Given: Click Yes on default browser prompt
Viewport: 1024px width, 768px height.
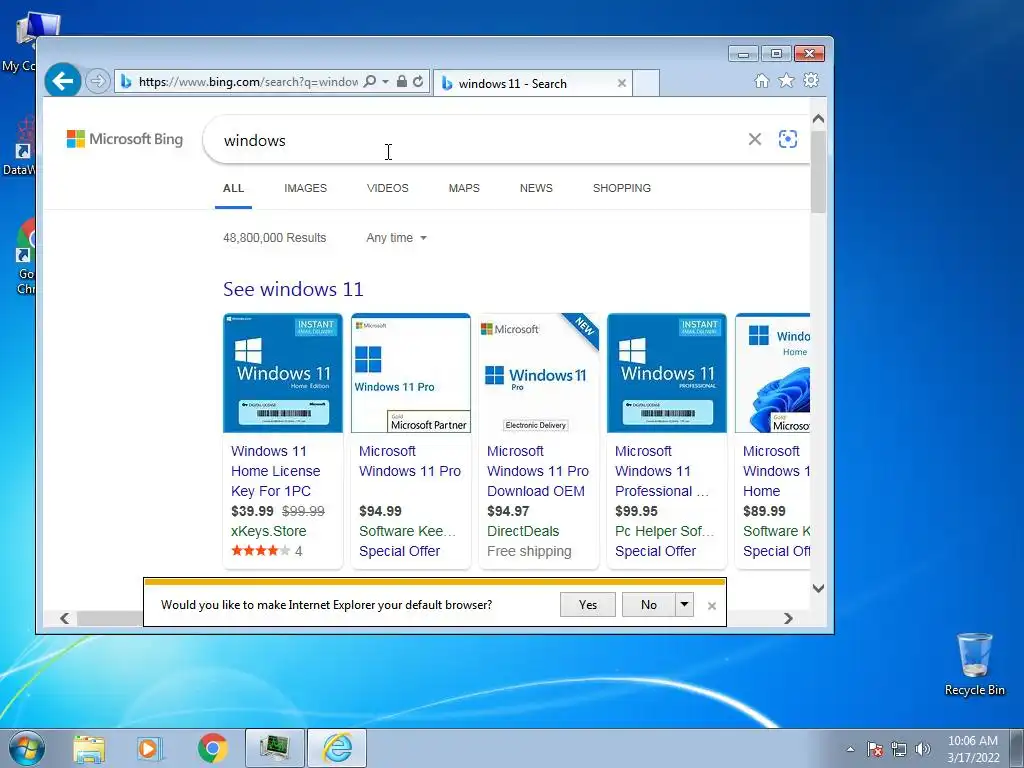Looking at the screenshot, I should [x=588, y=605].
